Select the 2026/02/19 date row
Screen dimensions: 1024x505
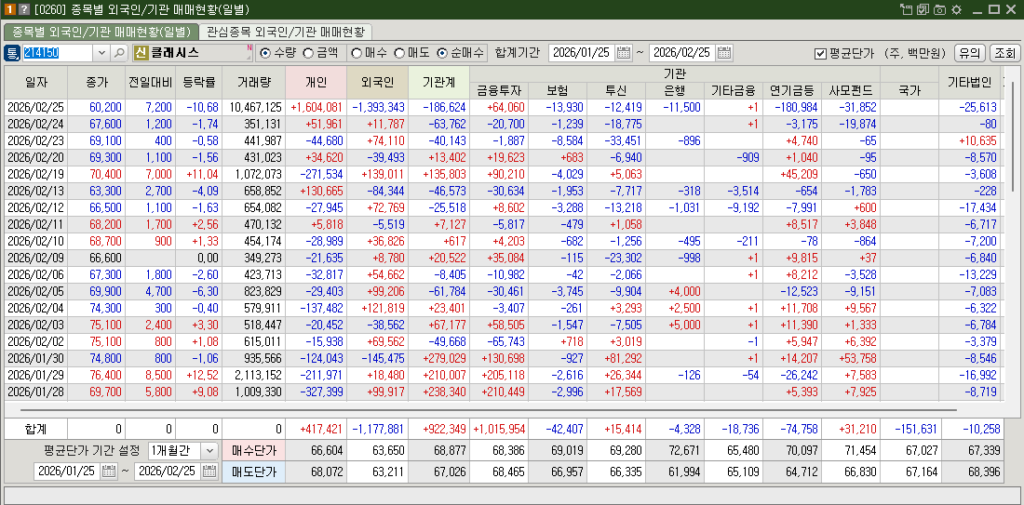tap(503, 174)
